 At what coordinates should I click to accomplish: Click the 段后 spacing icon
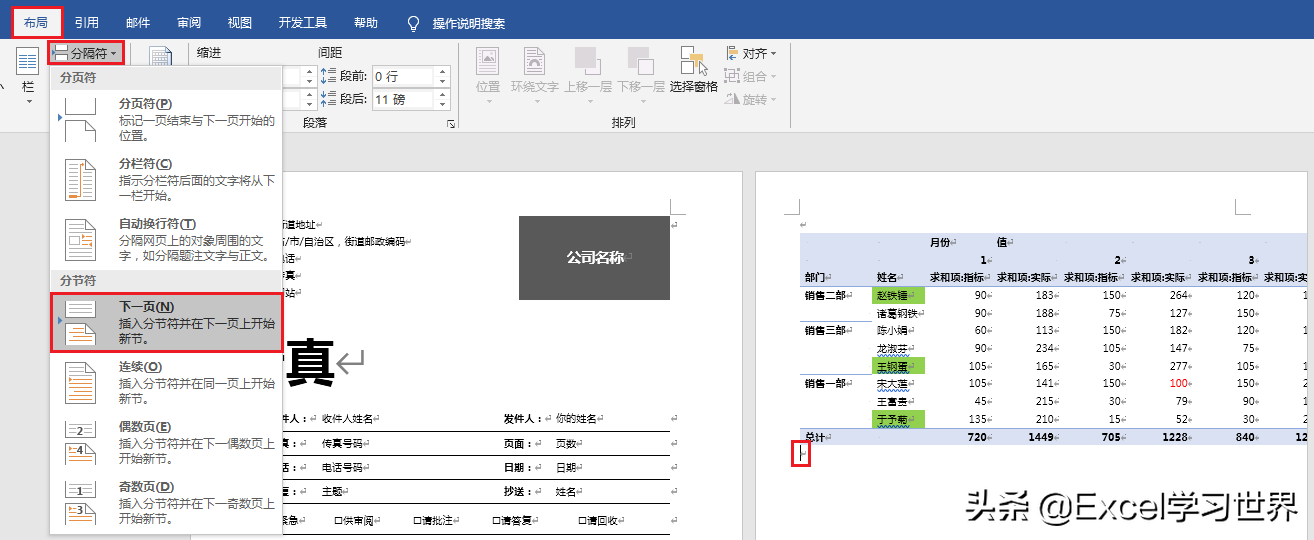click(x=329, y=99)
